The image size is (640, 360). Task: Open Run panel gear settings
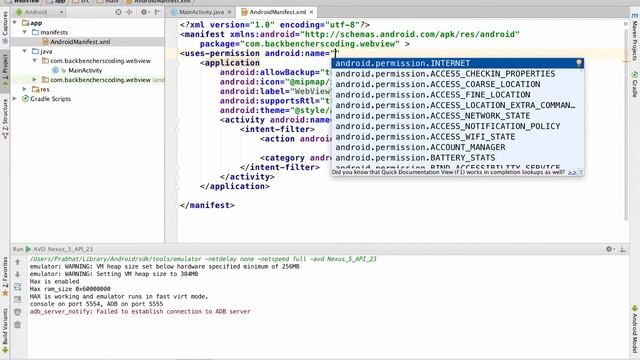tap(609, 249)
